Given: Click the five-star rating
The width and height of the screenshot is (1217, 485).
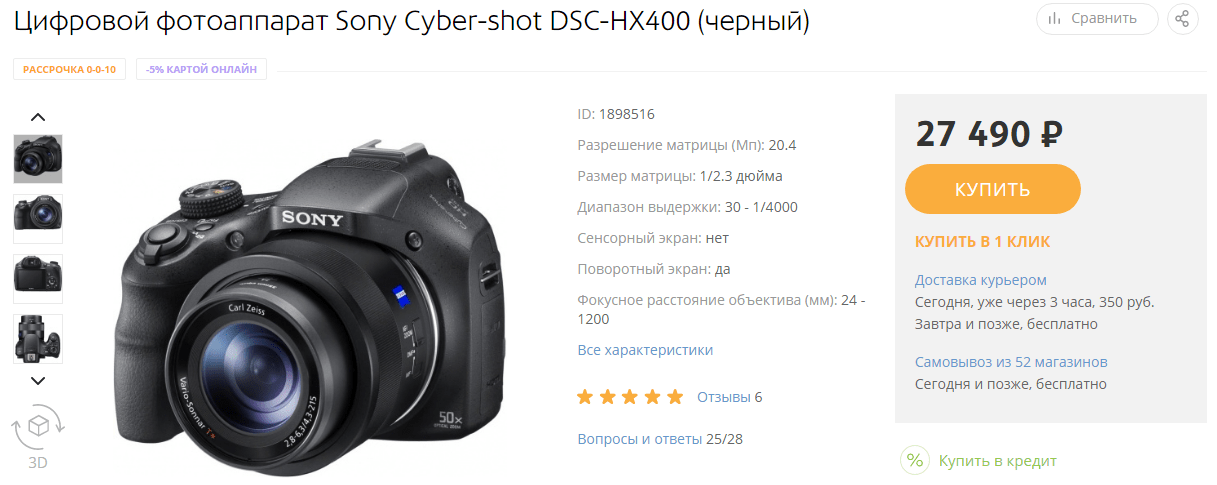Looking at the screenshot, I should point(631,397).
